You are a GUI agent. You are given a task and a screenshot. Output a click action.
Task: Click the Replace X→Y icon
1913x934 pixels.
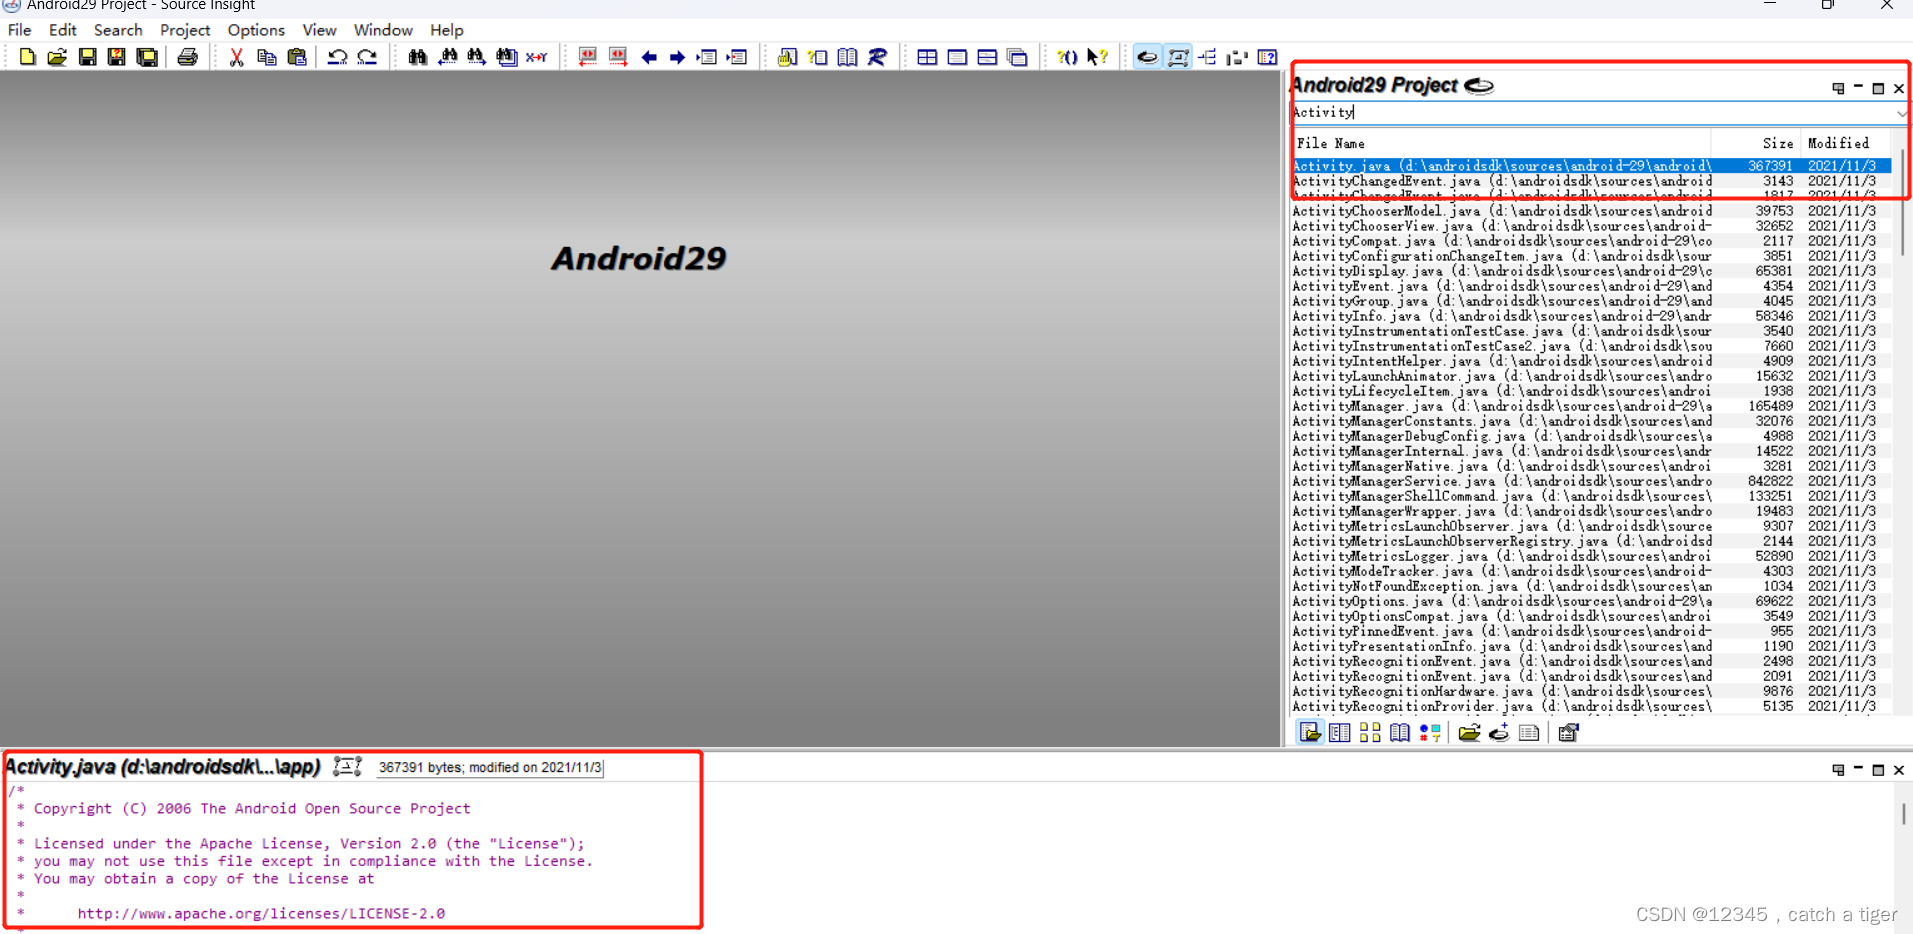[x=537, y=57]
